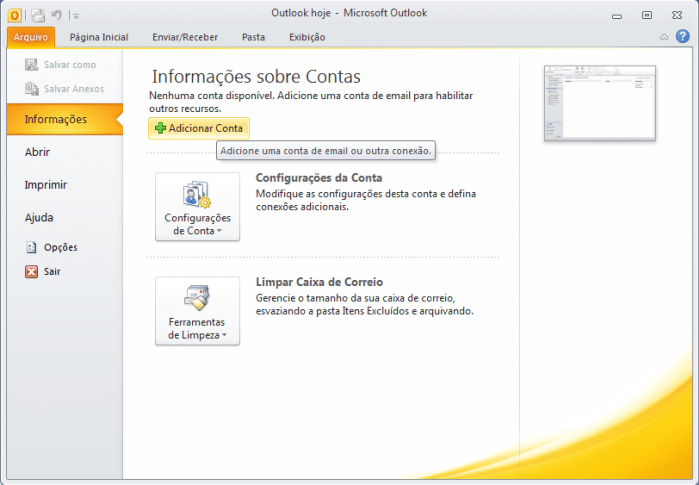Click the Undo arrow in quick access toolbar

pos(58,14)
